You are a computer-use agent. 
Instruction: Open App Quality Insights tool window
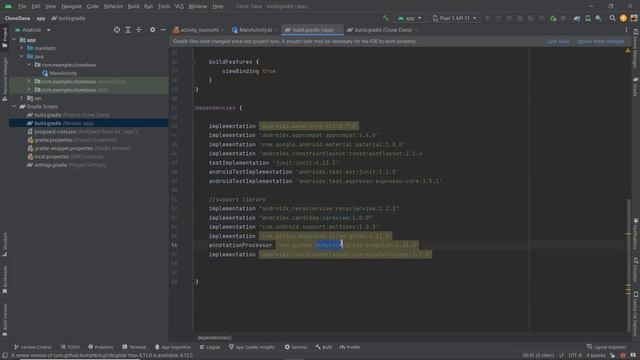click(x=252, y=347)
